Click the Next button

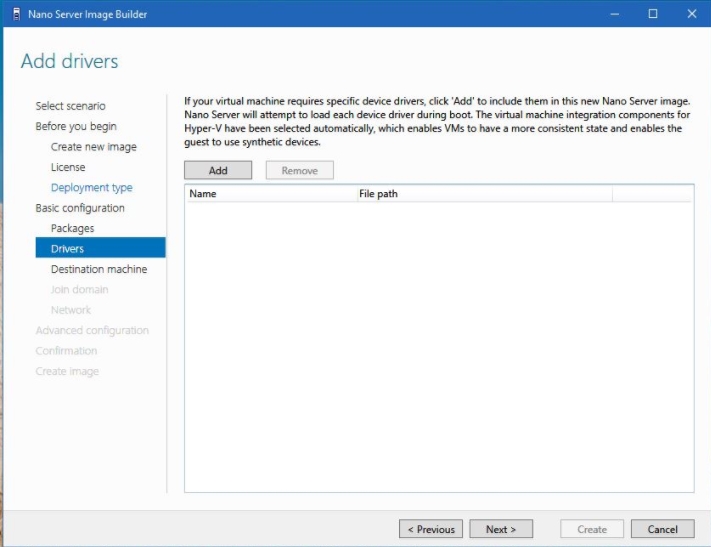tap(500, 529)
